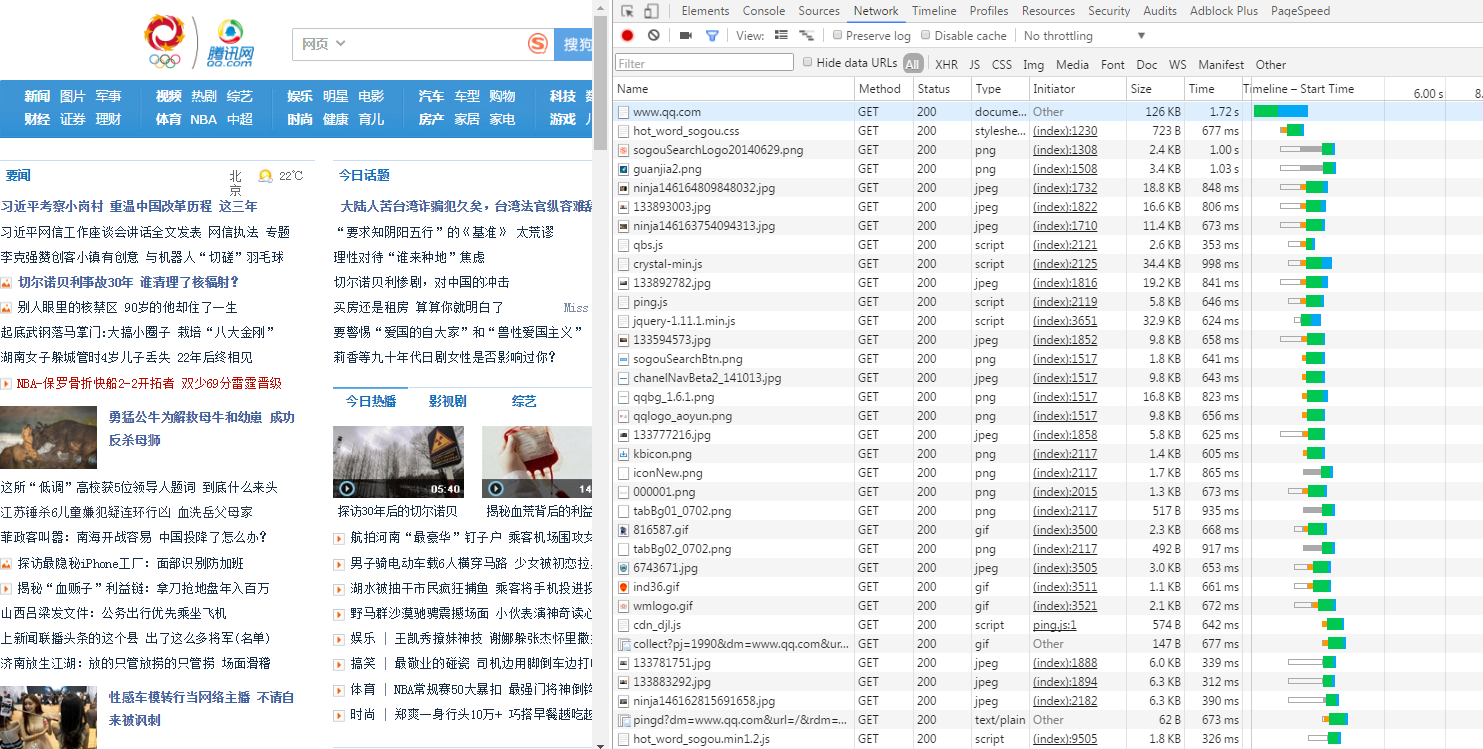Click the weather sun icon near 22℃
Image resolution: width=1483 pixels, height=749 pixels.
[x=265, y=176]
